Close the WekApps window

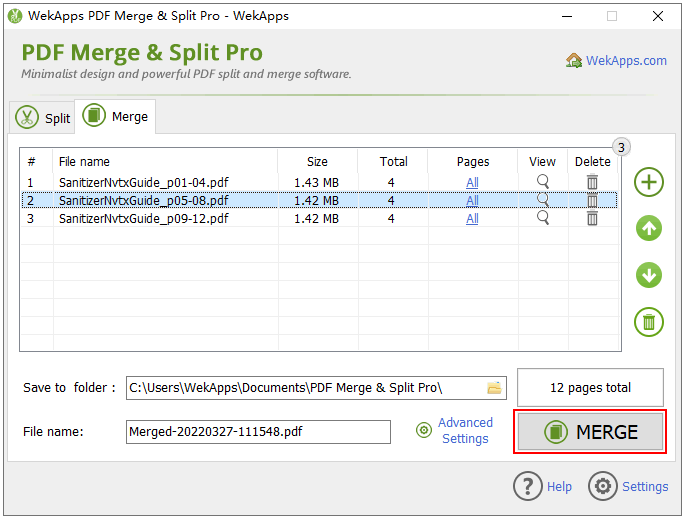click(x=657, y=17)
